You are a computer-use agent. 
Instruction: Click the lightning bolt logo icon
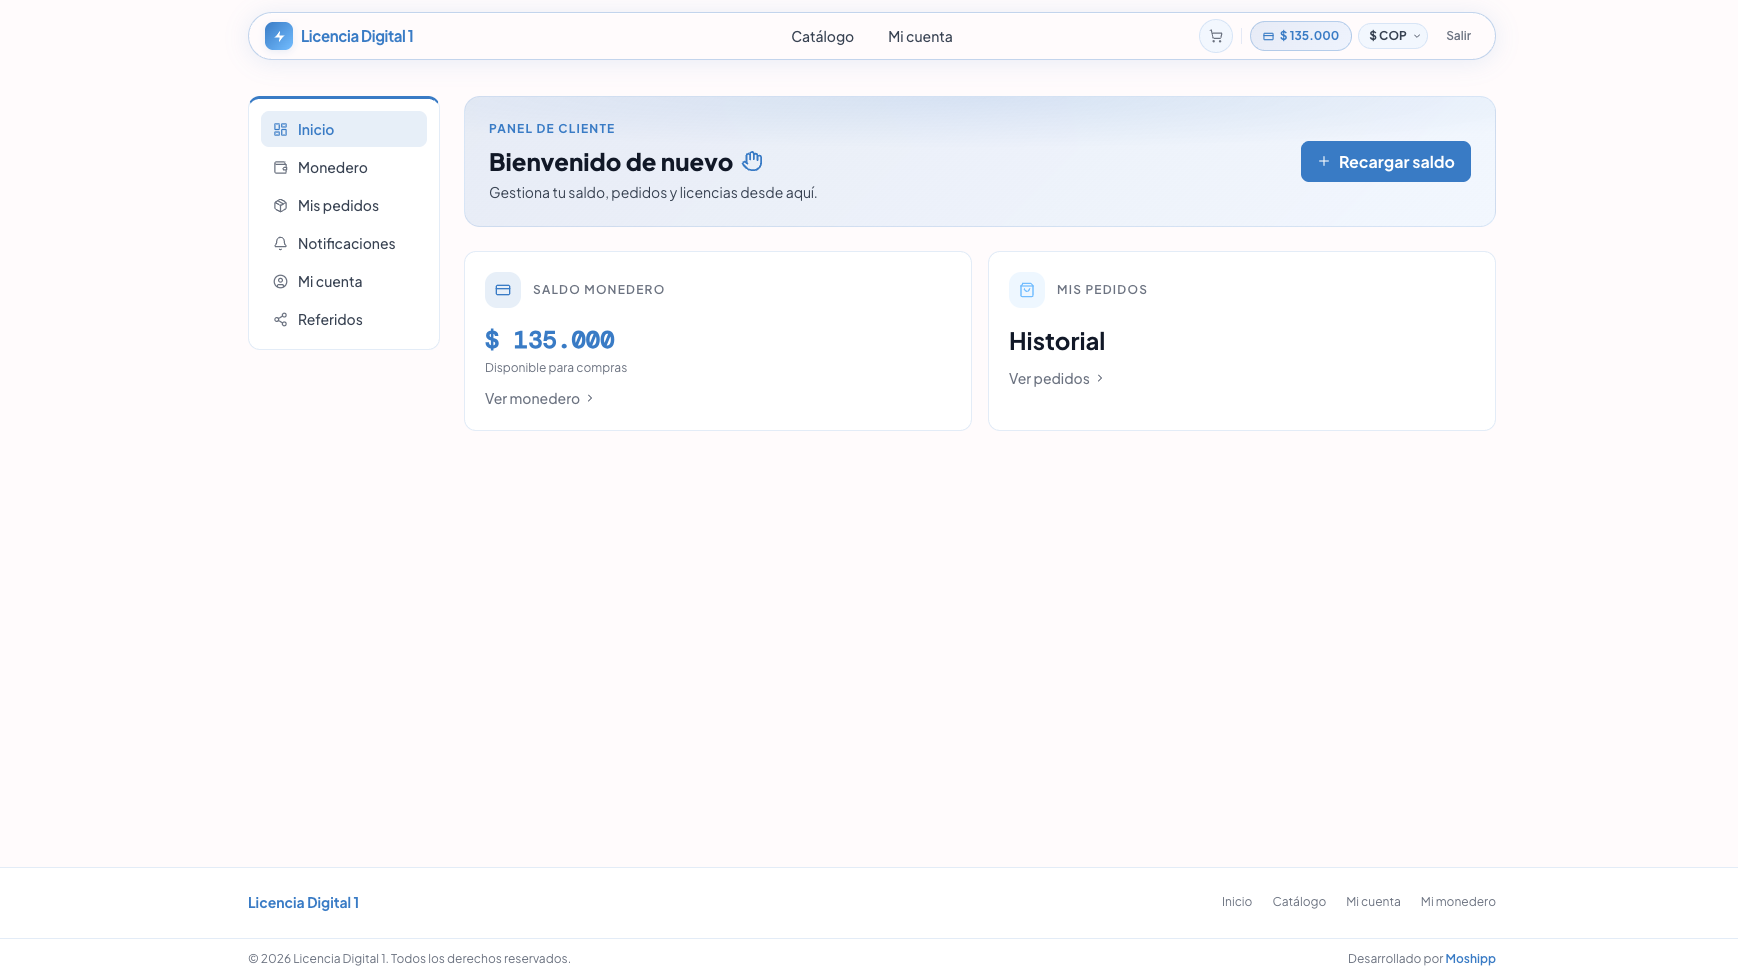[279, 35]
